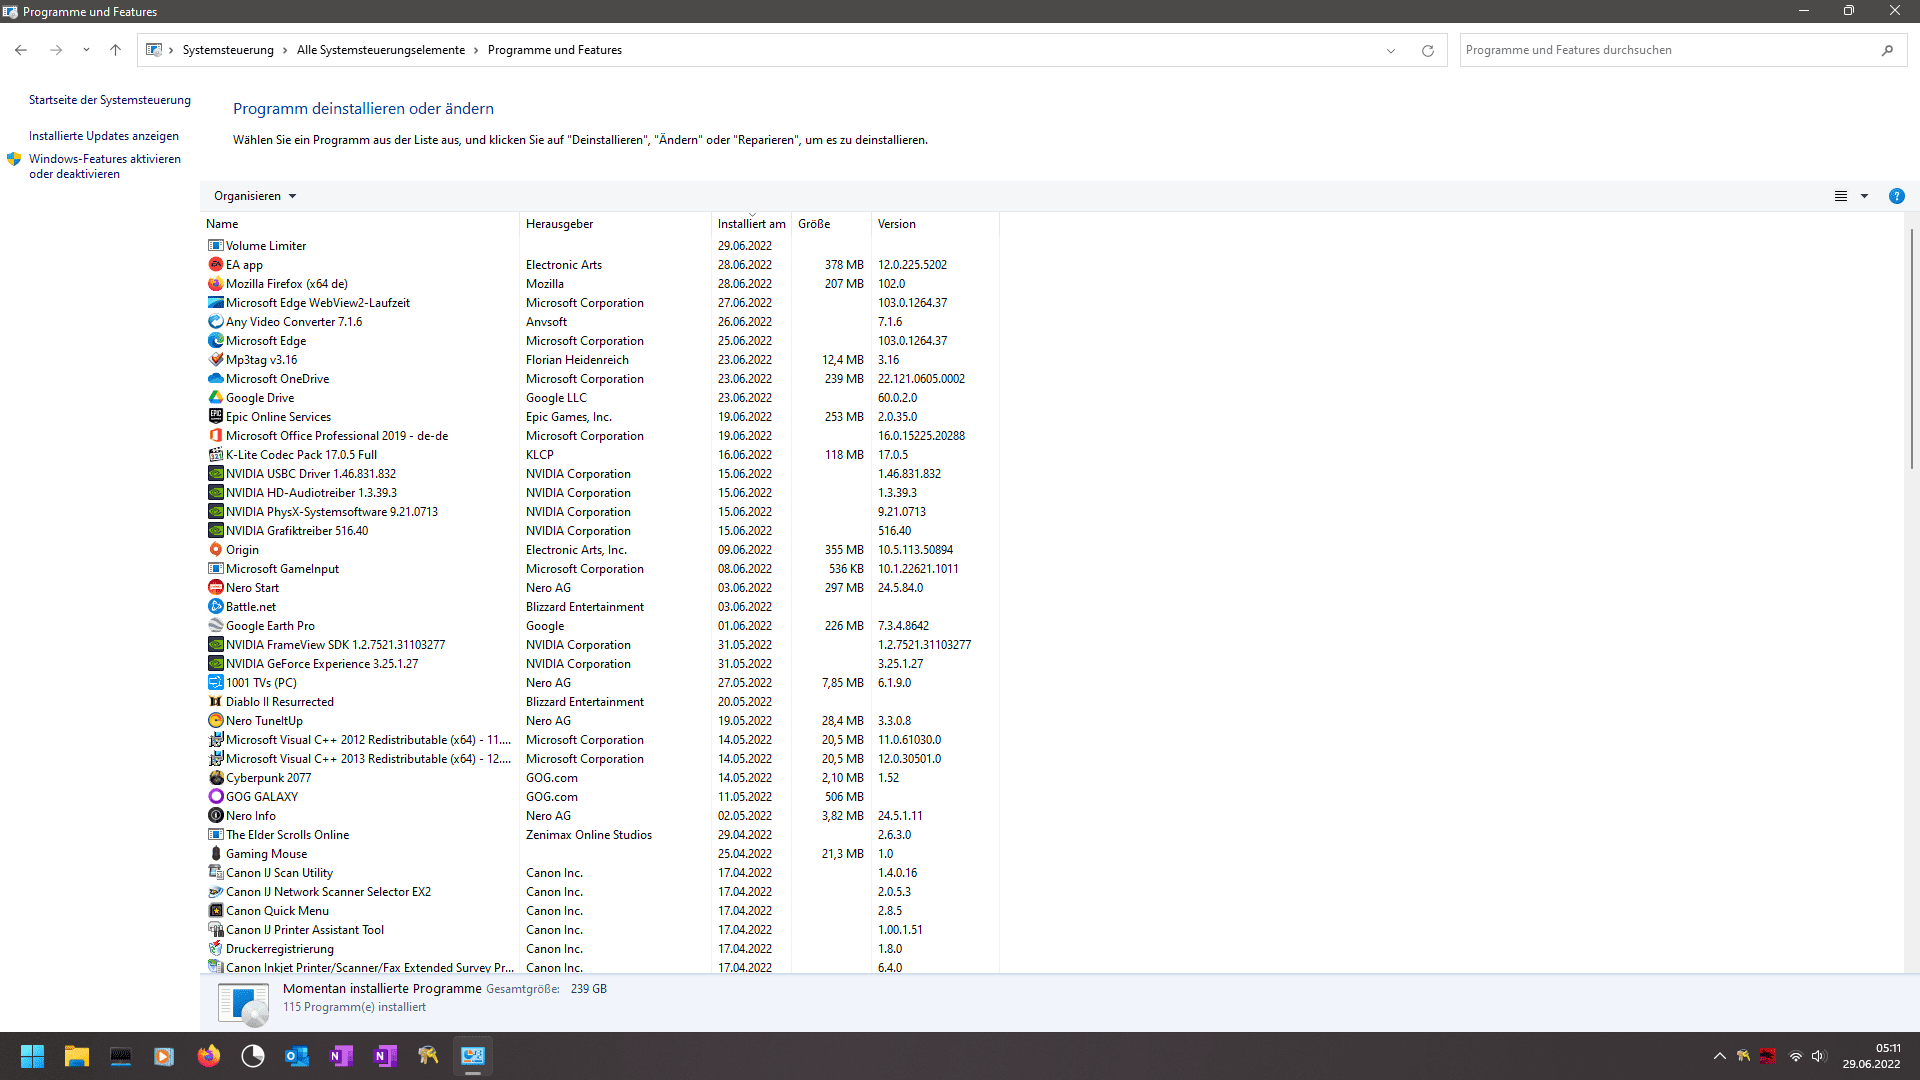Focus the Programme und Features search field

[x=1668, y=50]
